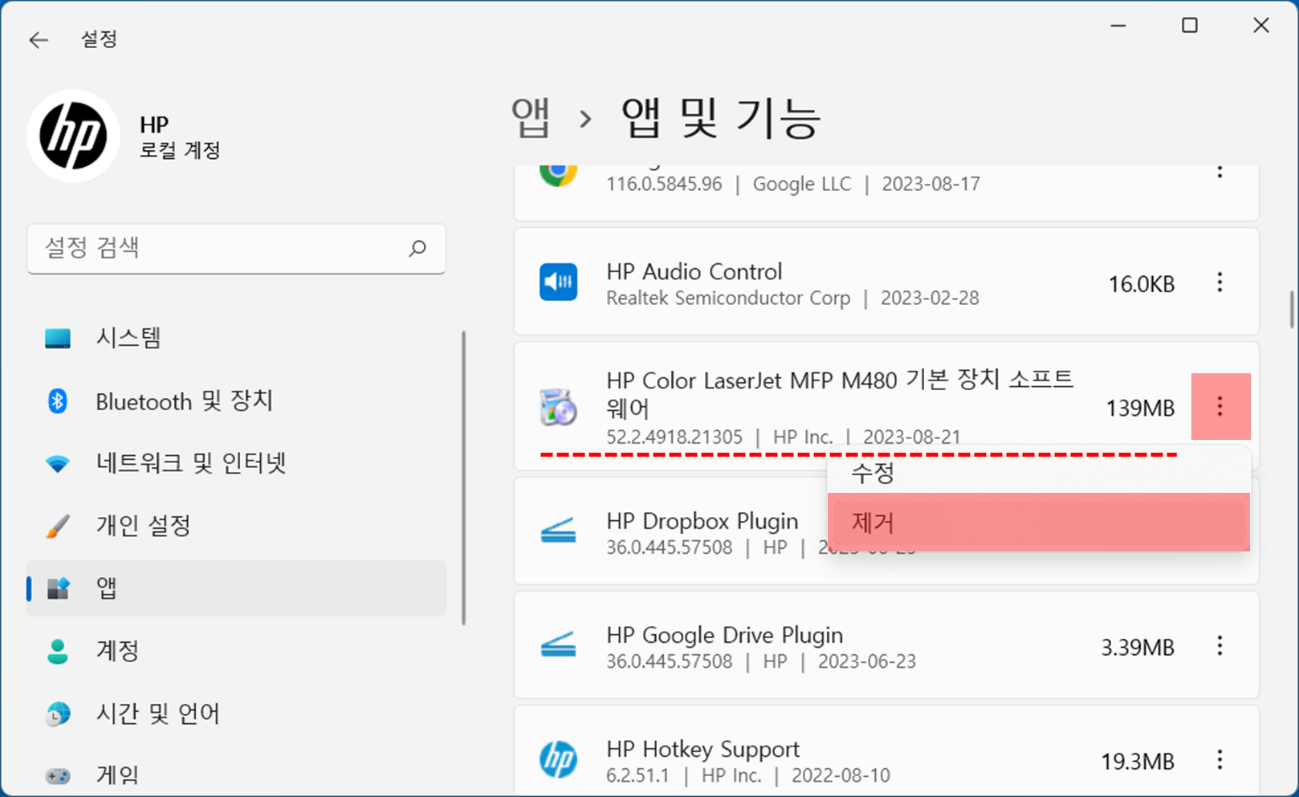1299x797 pixels.
Task: Choose 수정 from the context menu
Action: tap(1039, 472)
